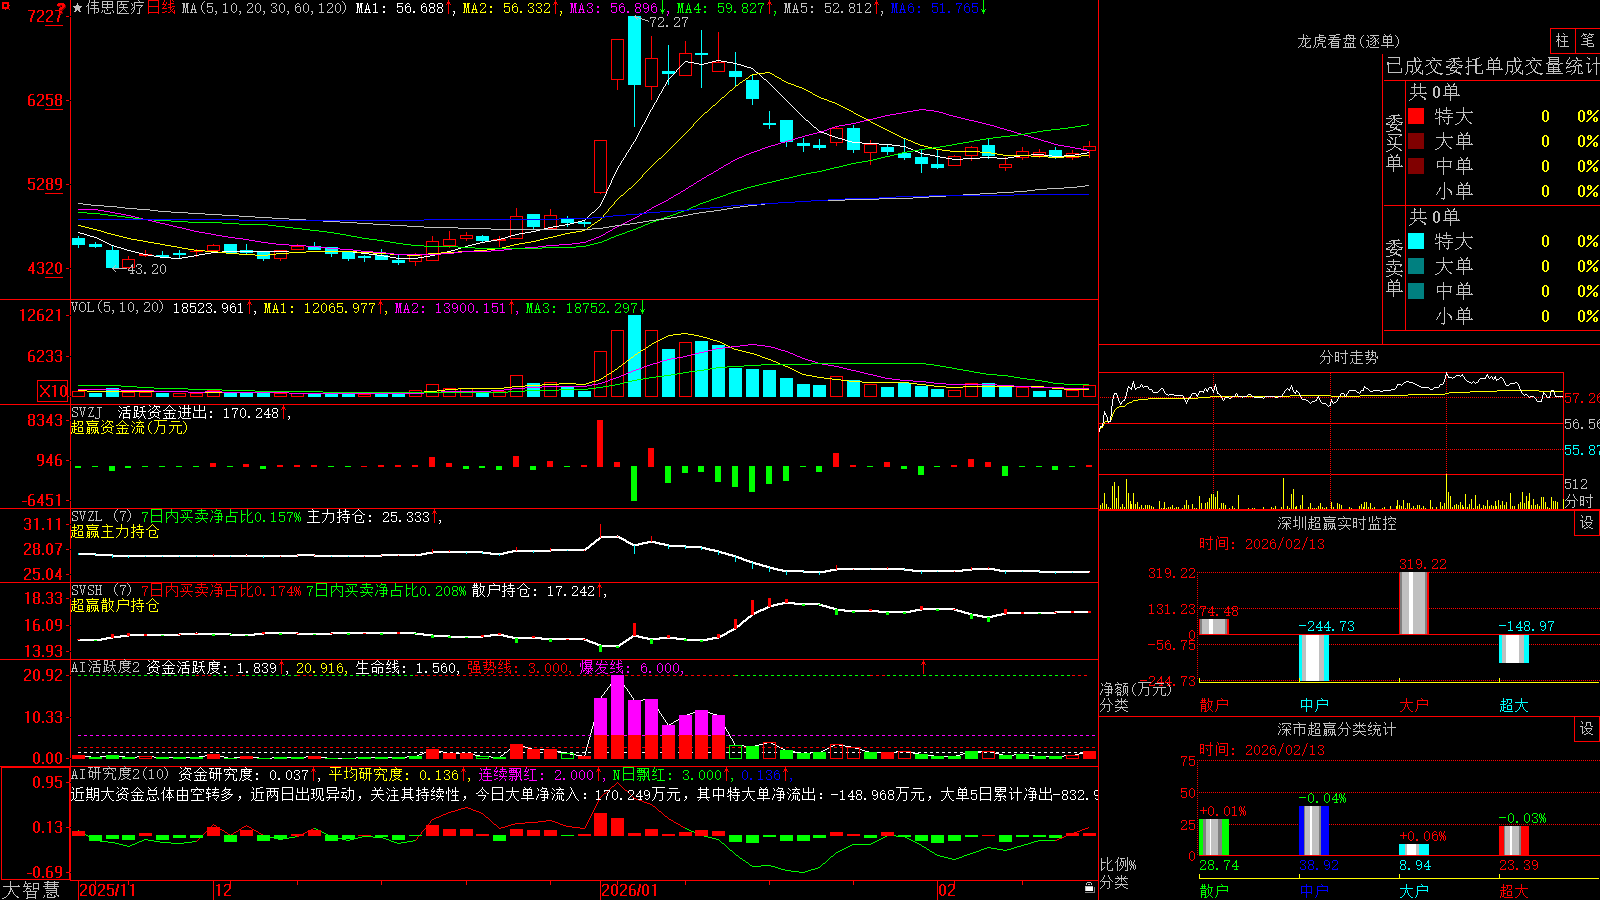Open the VOL(5,10,20) indicator parameters
This screenshot has height=900, width=1600.
coord(117,307)
